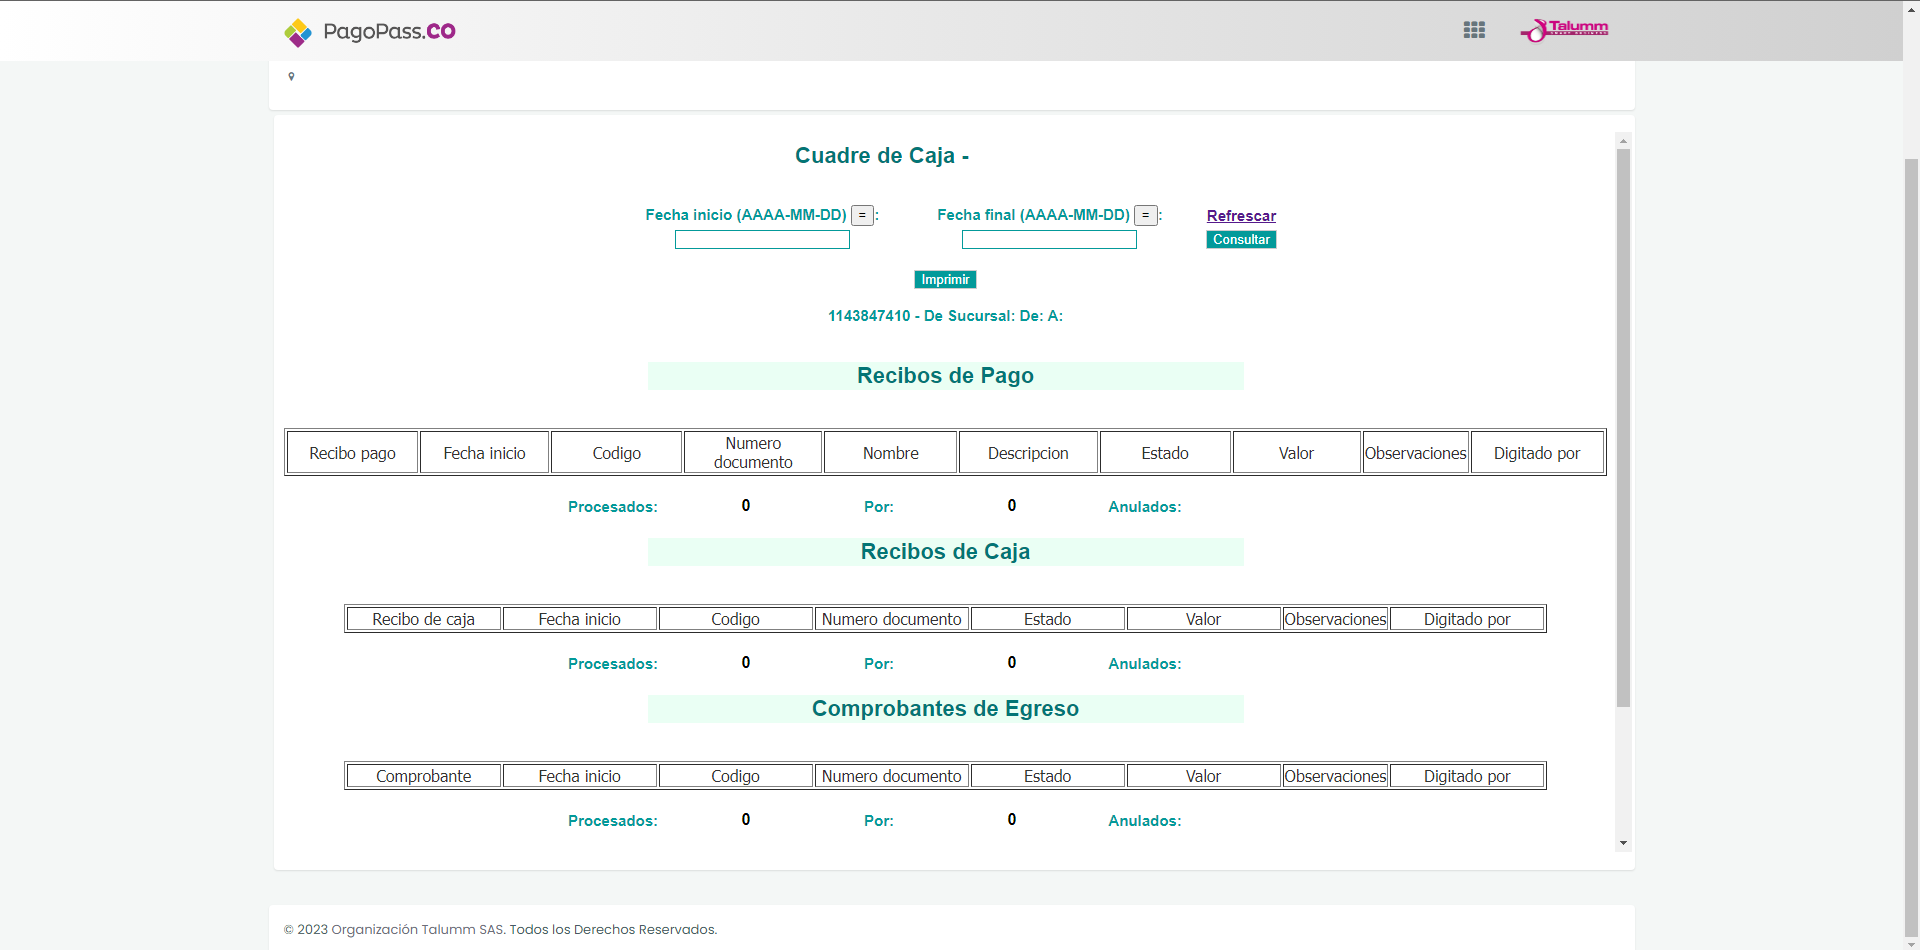1920x950 pixels.
Task: Click the Recibo pago column header
Action: [x=352, y=453]
